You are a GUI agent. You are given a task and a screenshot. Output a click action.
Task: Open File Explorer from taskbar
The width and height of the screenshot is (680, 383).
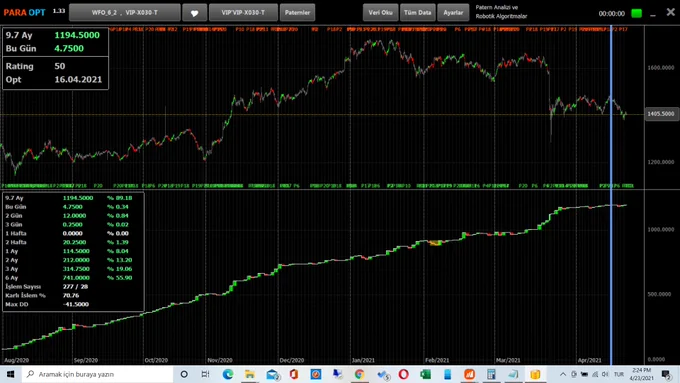(250, 374)
